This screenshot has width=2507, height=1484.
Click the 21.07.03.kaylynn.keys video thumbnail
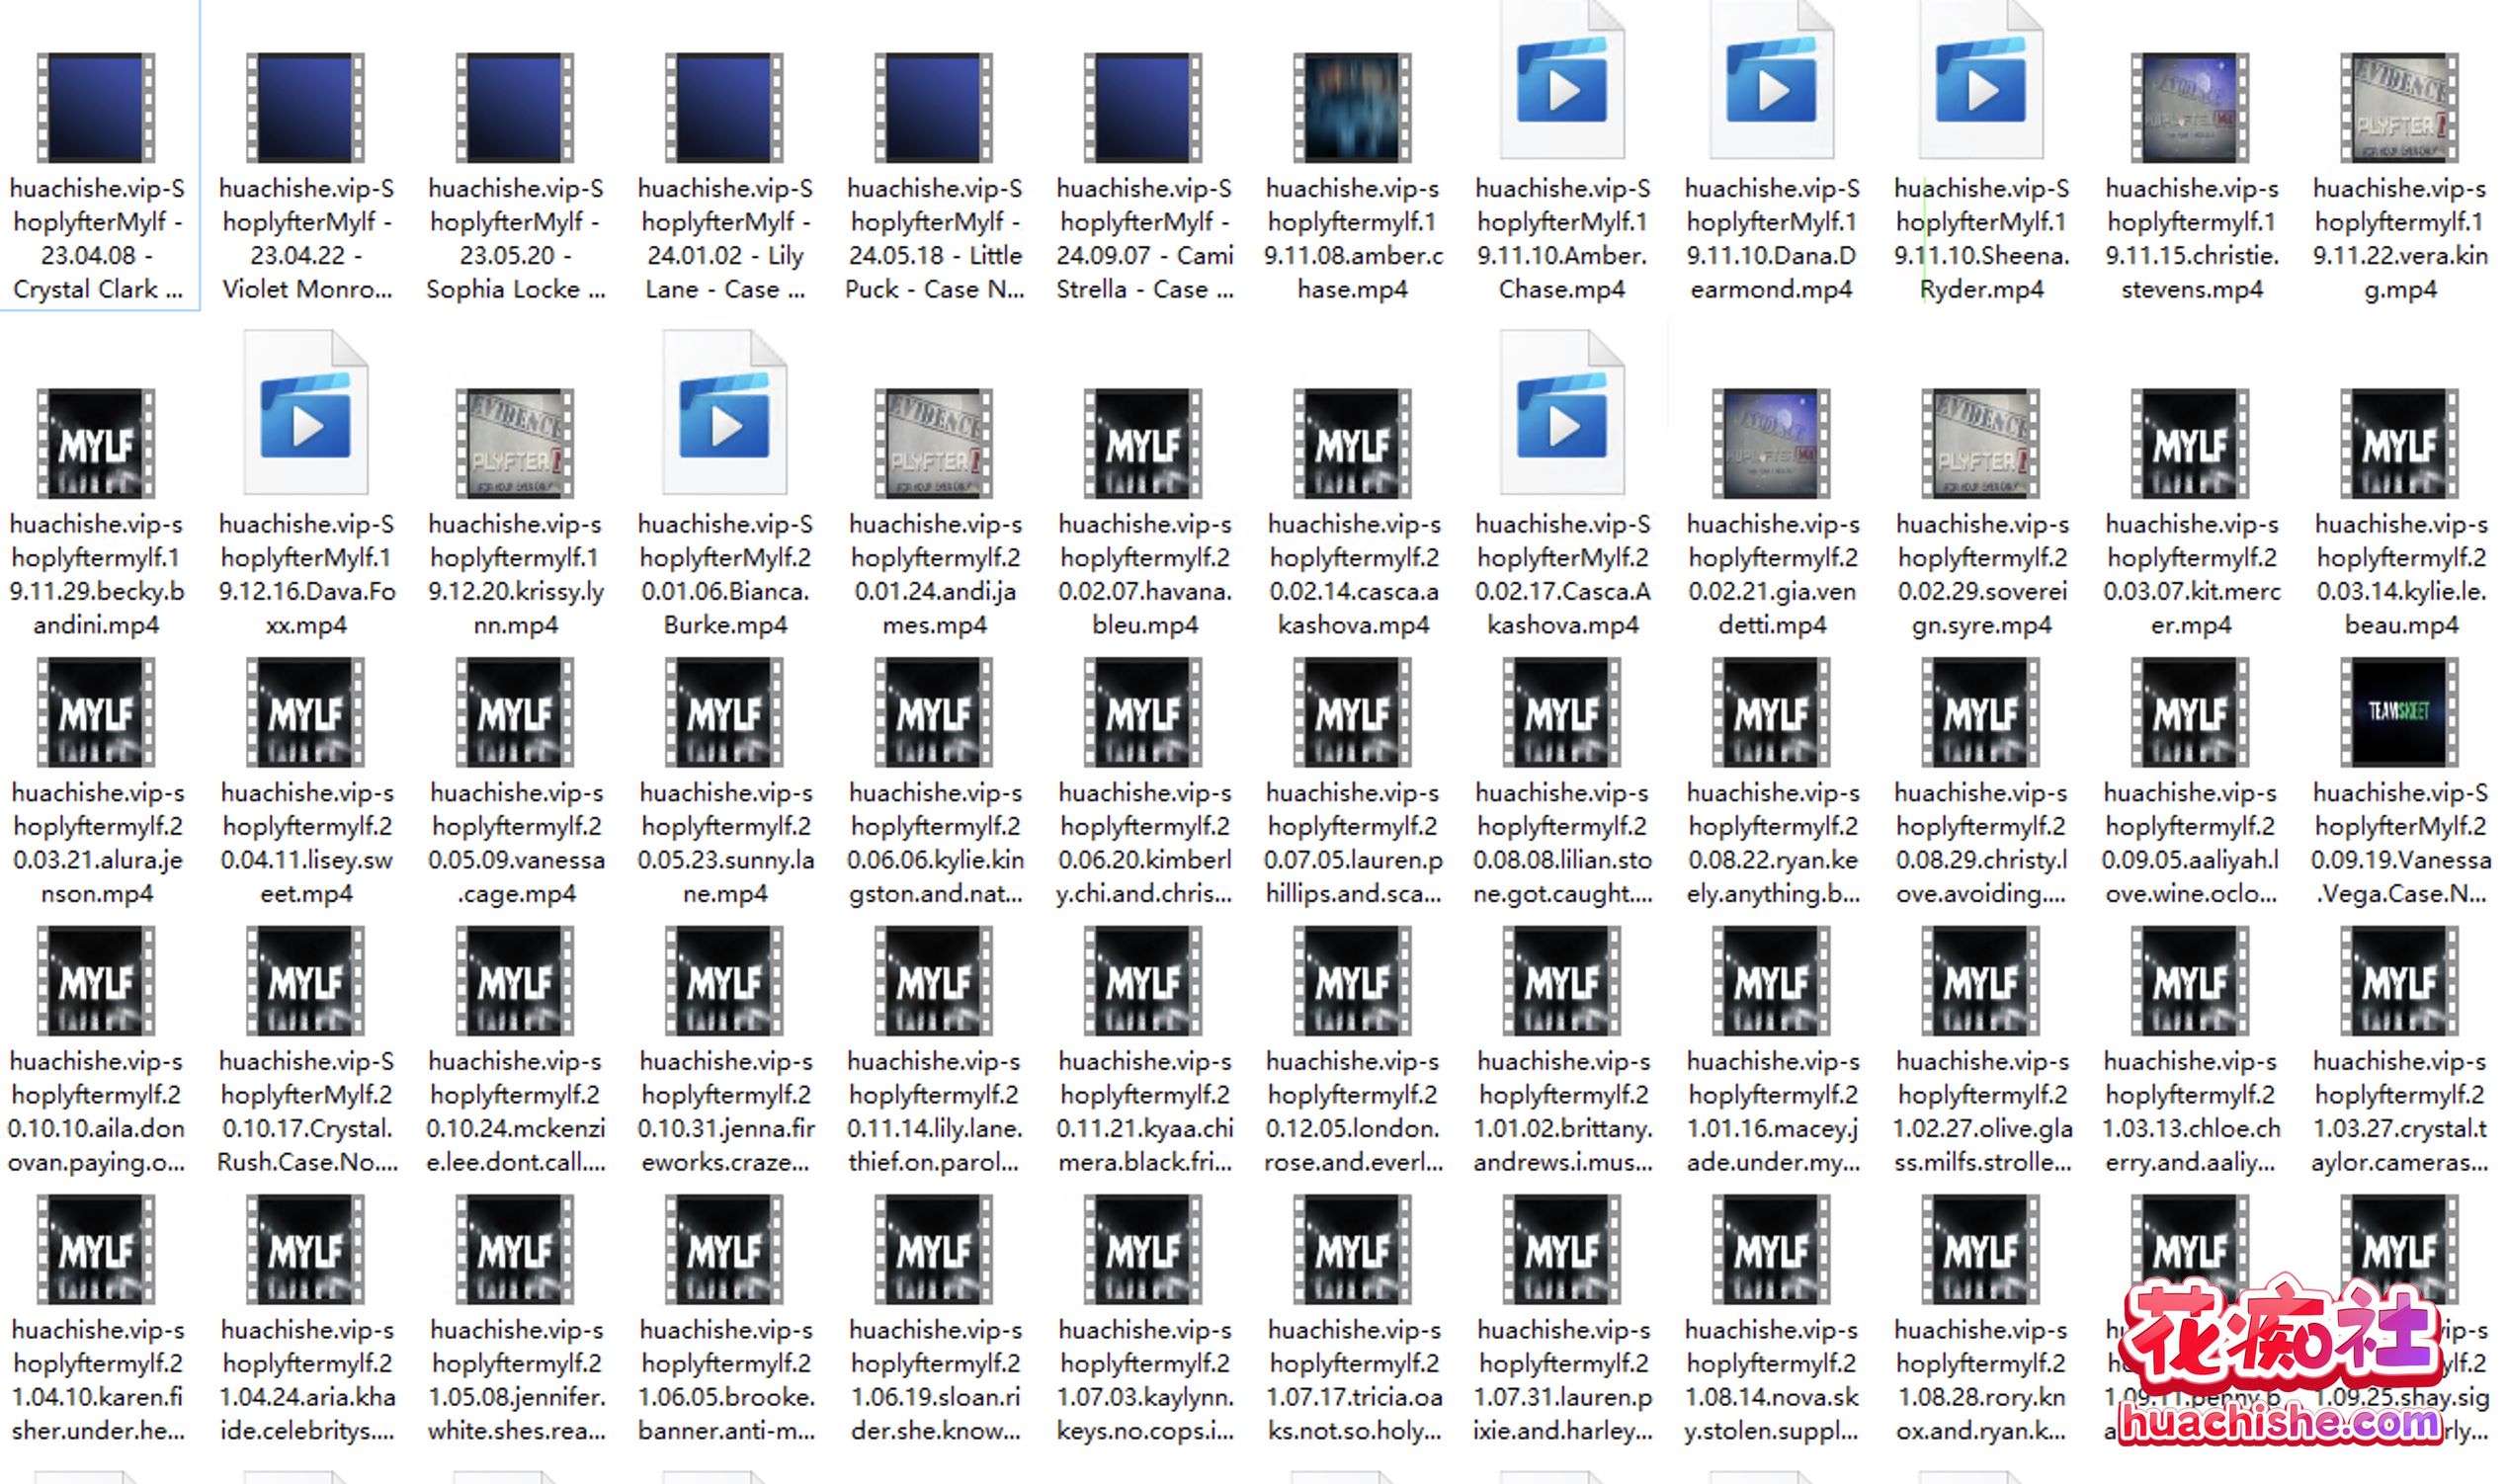coord(1143,1249)
